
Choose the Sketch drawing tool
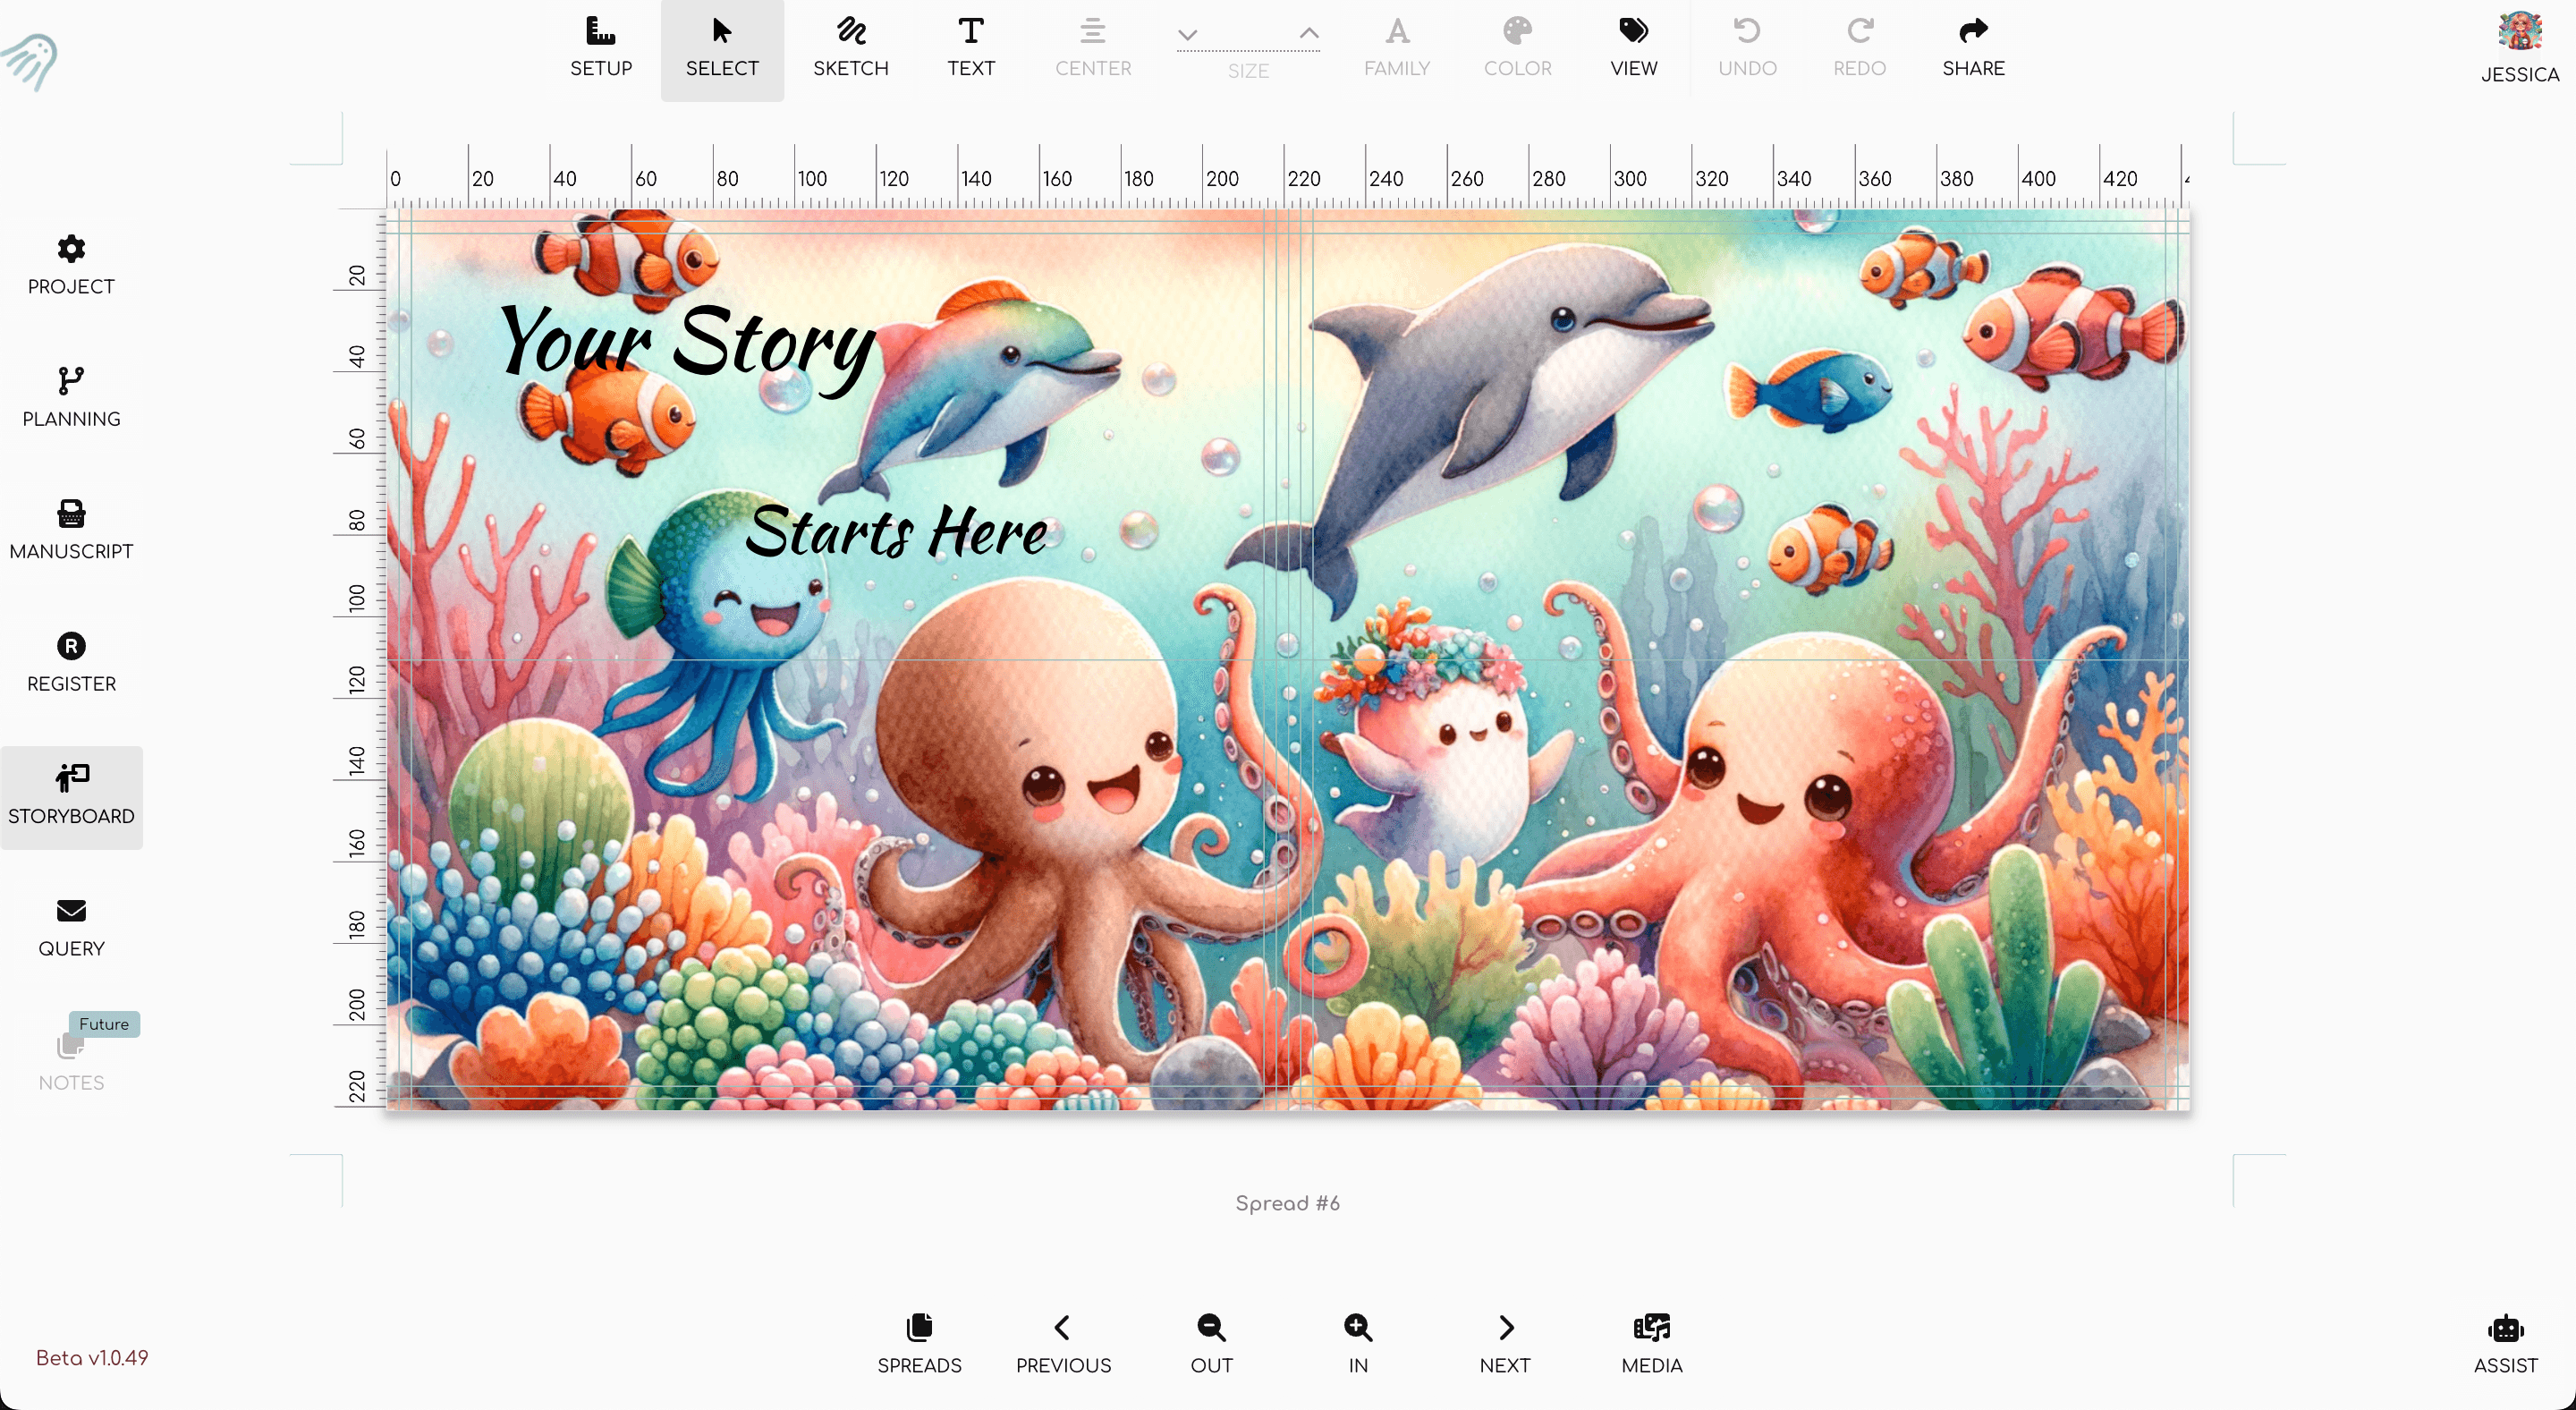tap(850, 48)
